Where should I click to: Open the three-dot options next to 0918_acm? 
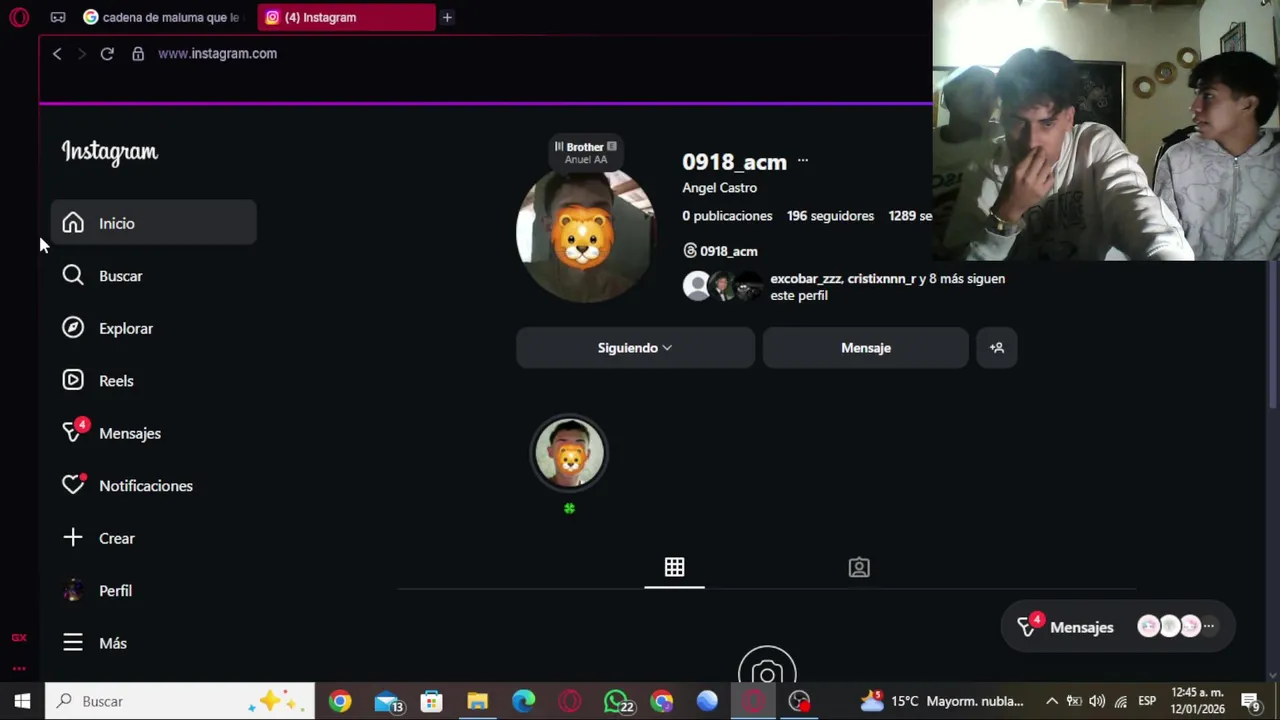(802, 161)
